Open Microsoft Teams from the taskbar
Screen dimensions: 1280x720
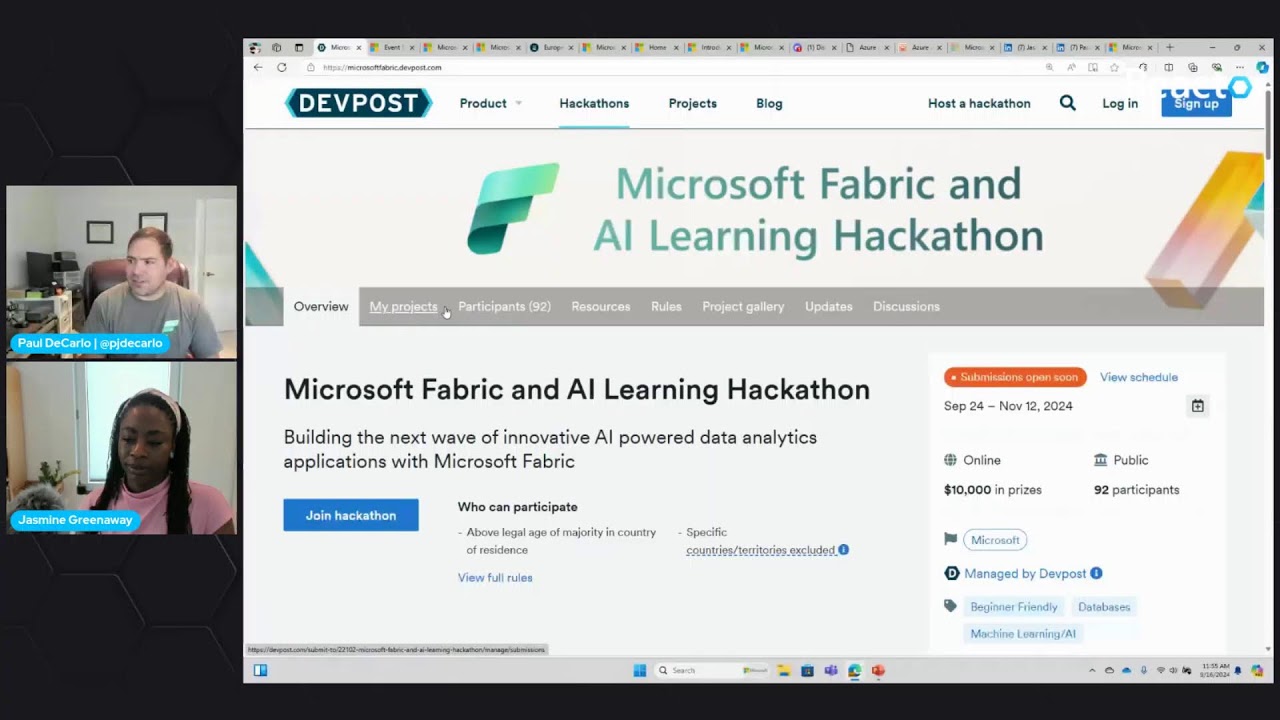[x=830, y=670]
